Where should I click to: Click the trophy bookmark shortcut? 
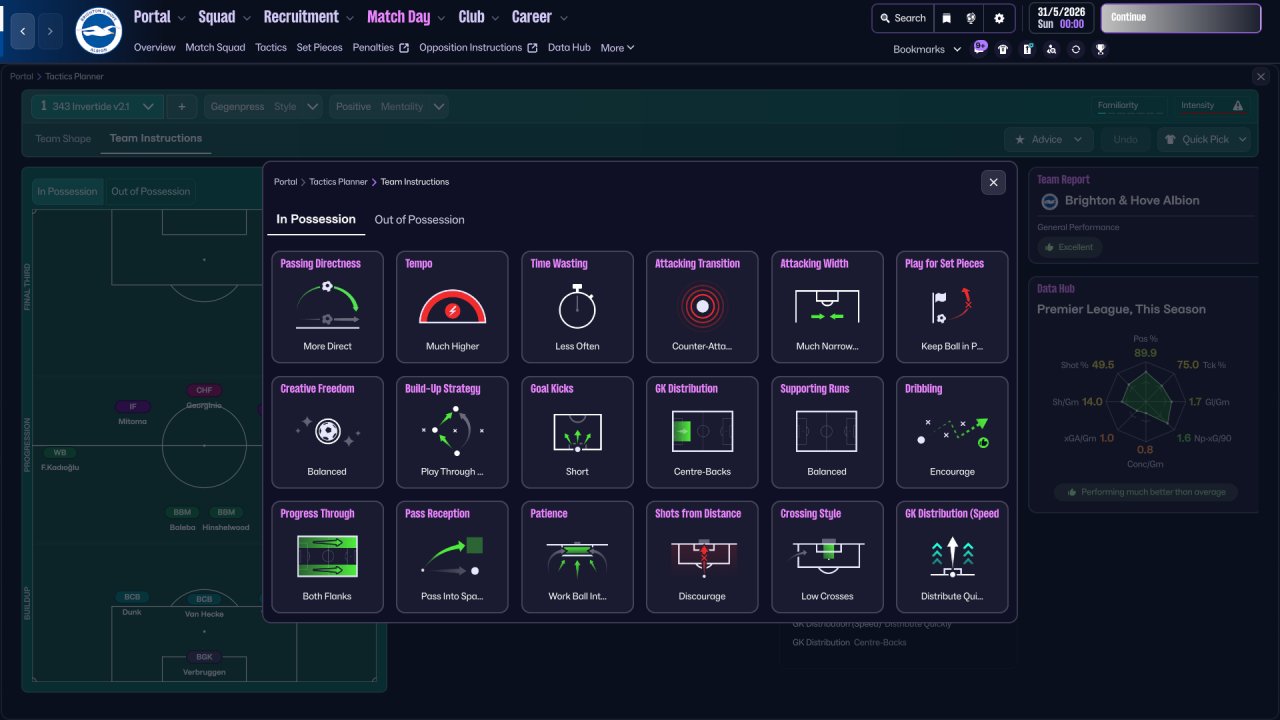[1100, 49]
